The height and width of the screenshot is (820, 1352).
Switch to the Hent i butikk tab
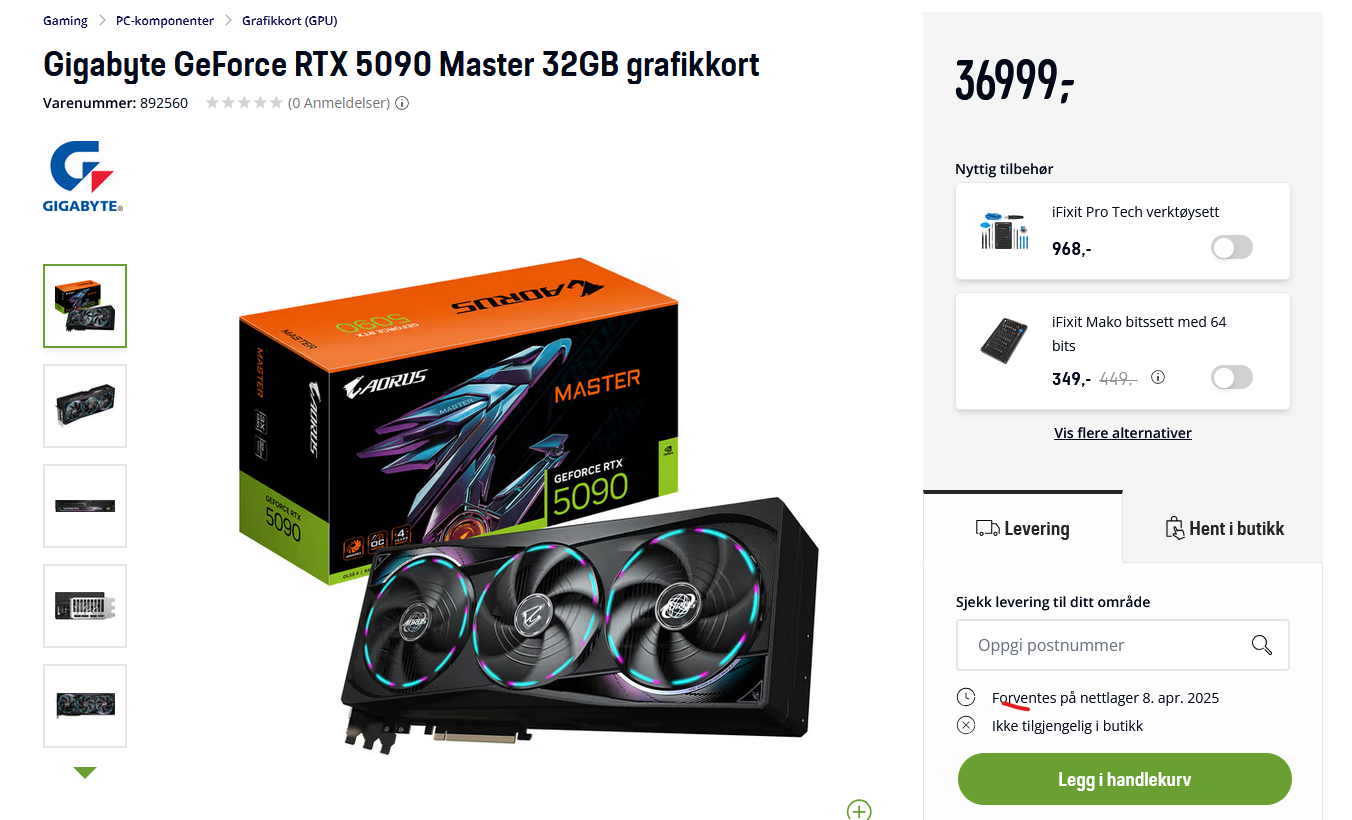pos(1224,528)
